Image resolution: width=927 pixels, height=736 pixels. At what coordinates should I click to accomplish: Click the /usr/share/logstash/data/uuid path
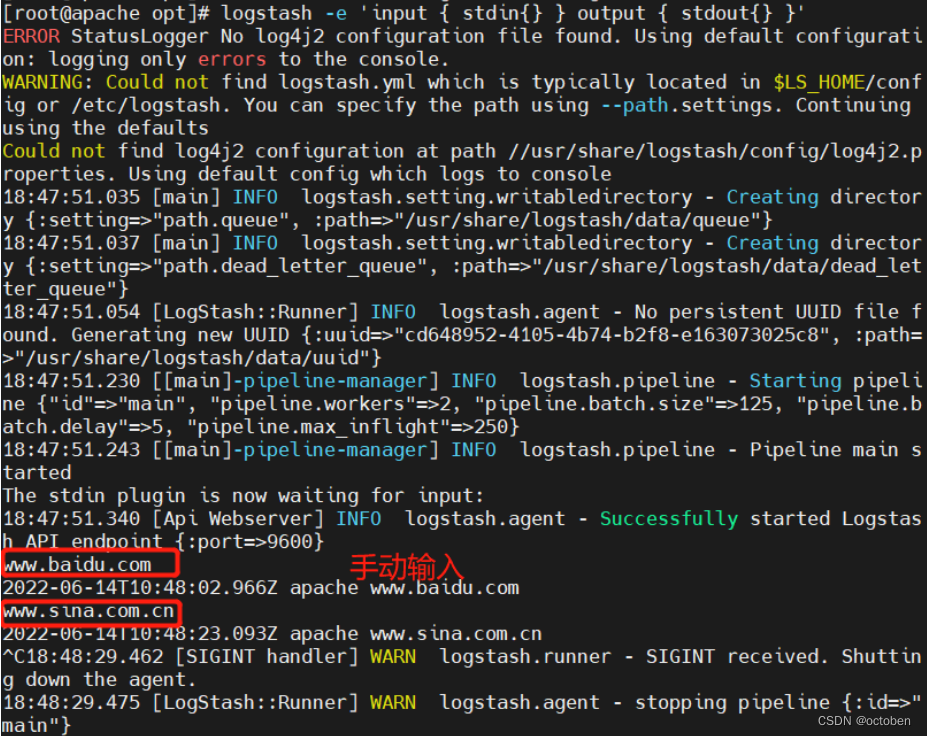coord(192,358)
